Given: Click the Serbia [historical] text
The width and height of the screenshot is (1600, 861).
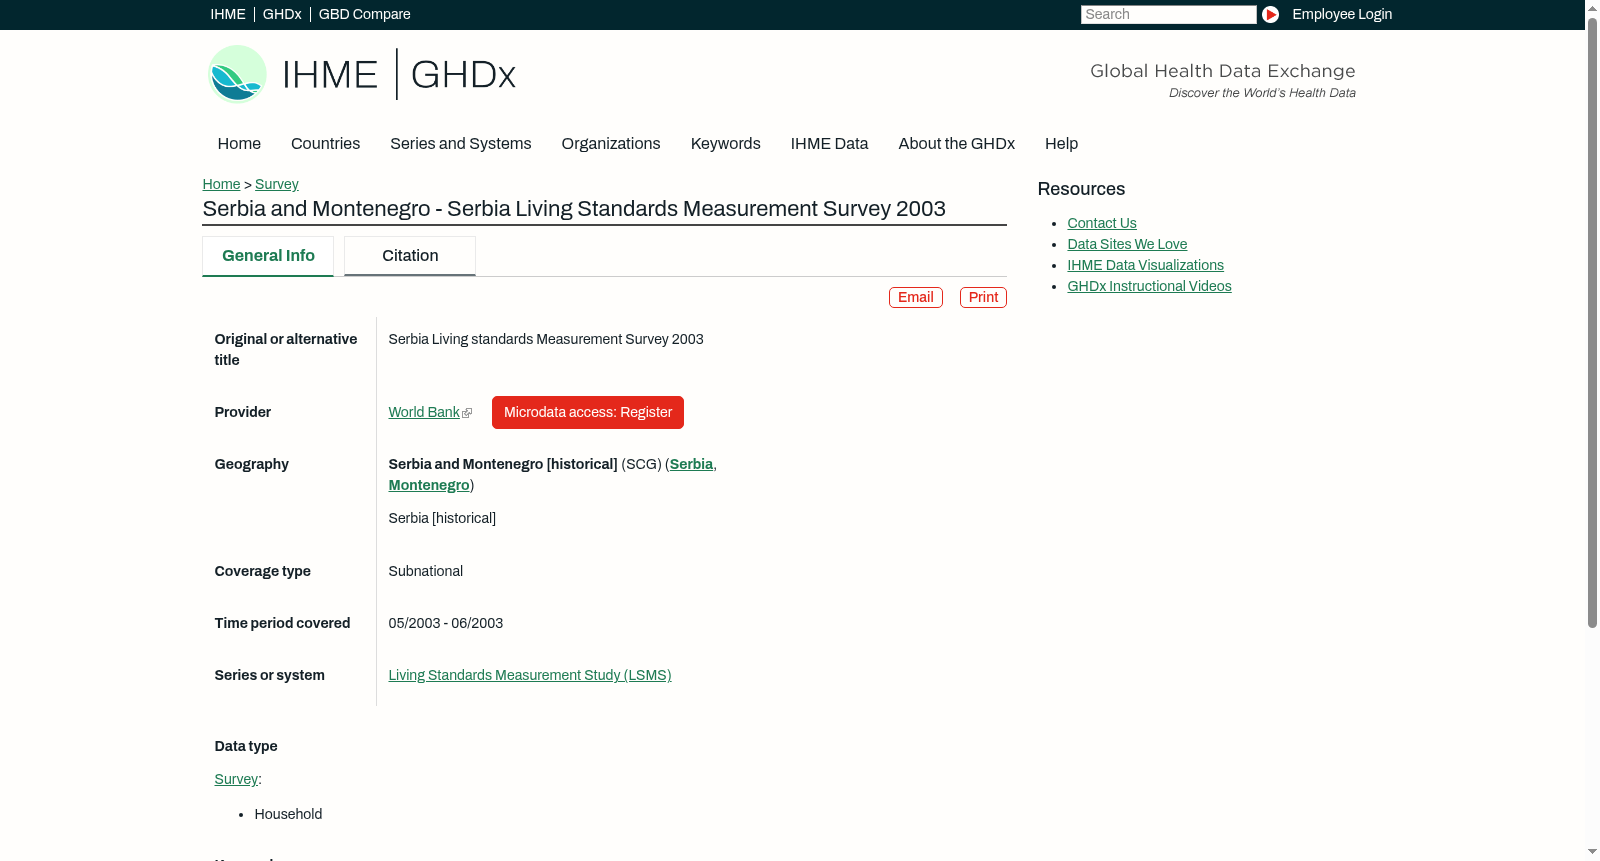Looking at the screenshot, I should (x=442, y=519).
